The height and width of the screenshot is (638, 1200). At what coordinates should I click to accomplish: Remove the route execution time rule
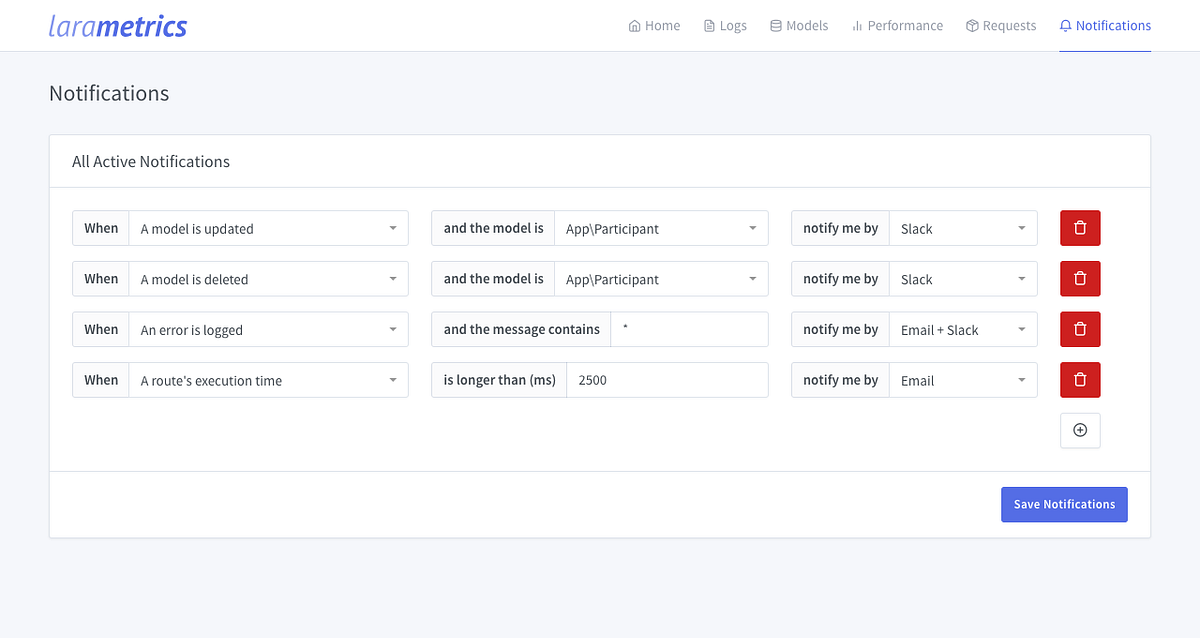[x=1080, y=380]
